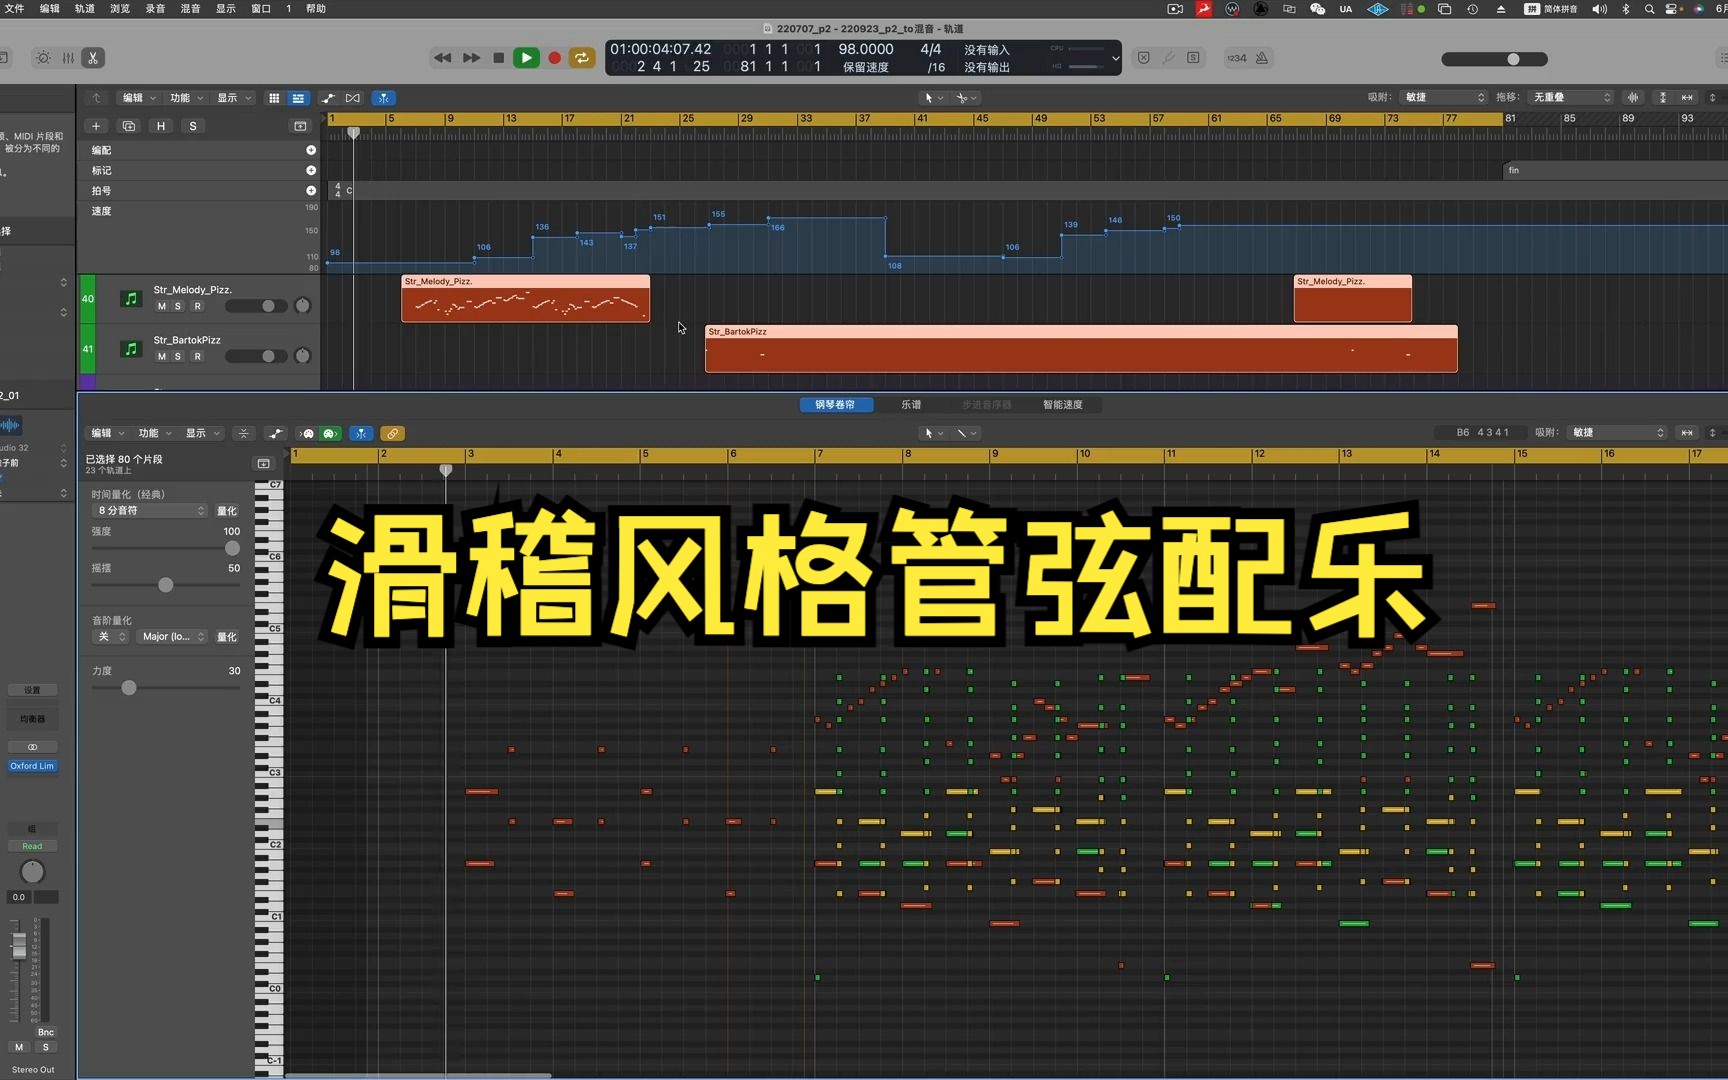Toggle cycle mode button

[x=582, y=58]
